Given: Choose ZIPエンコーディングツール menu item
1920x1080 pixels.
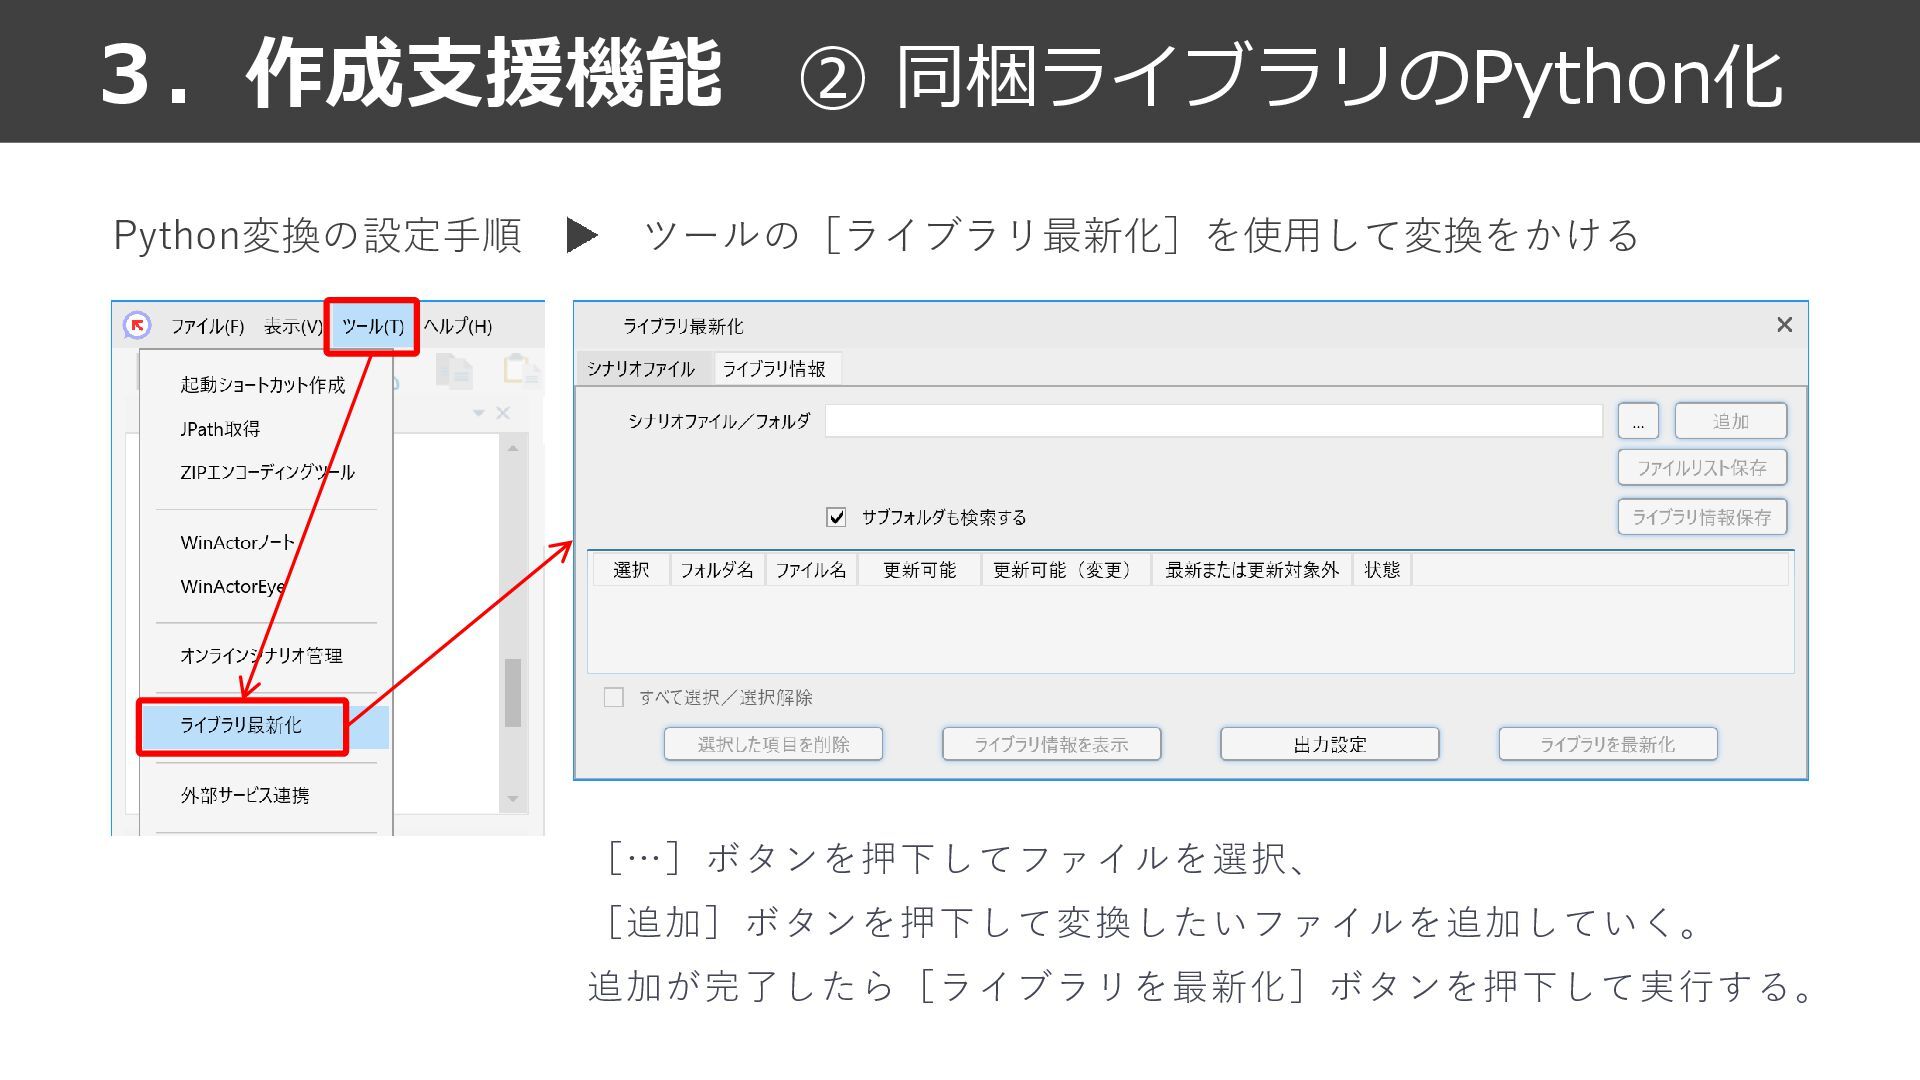Looking at the screenshot, I should 267,472.
